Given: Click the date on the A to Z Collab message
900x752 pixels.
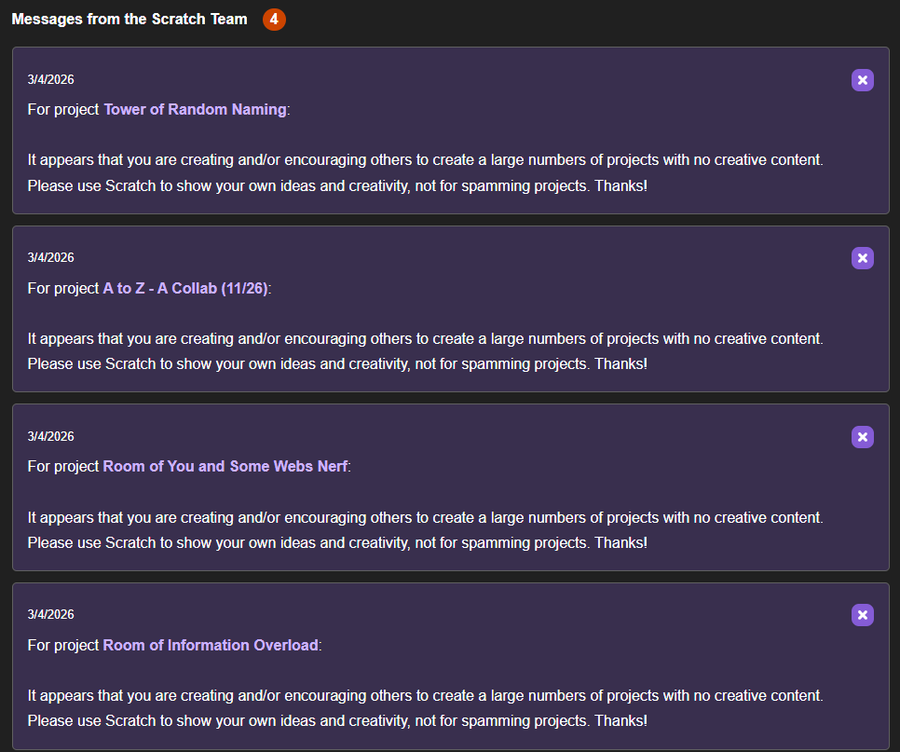Looking at the screenshot, I should click(x=50, y=258).
